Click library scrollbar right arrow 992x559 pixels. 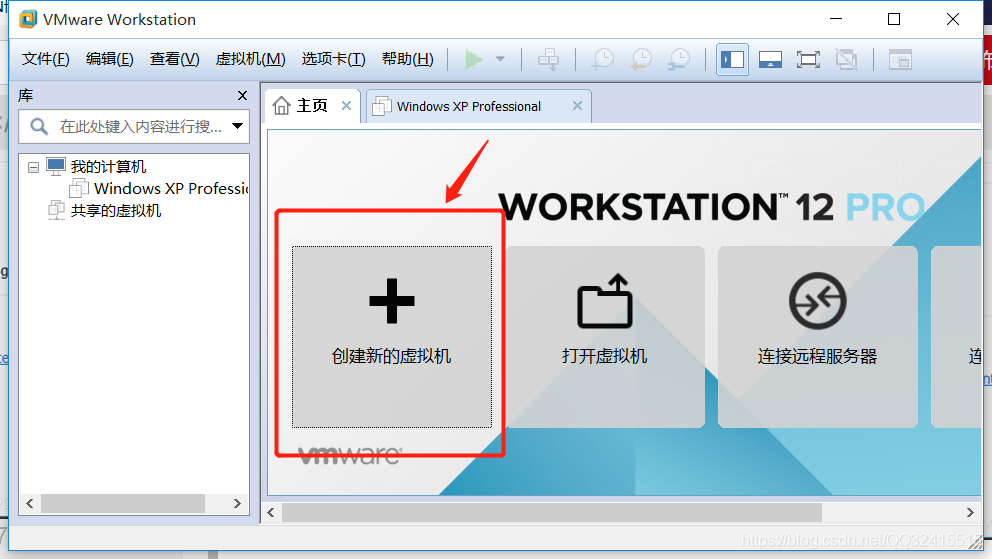237,503
